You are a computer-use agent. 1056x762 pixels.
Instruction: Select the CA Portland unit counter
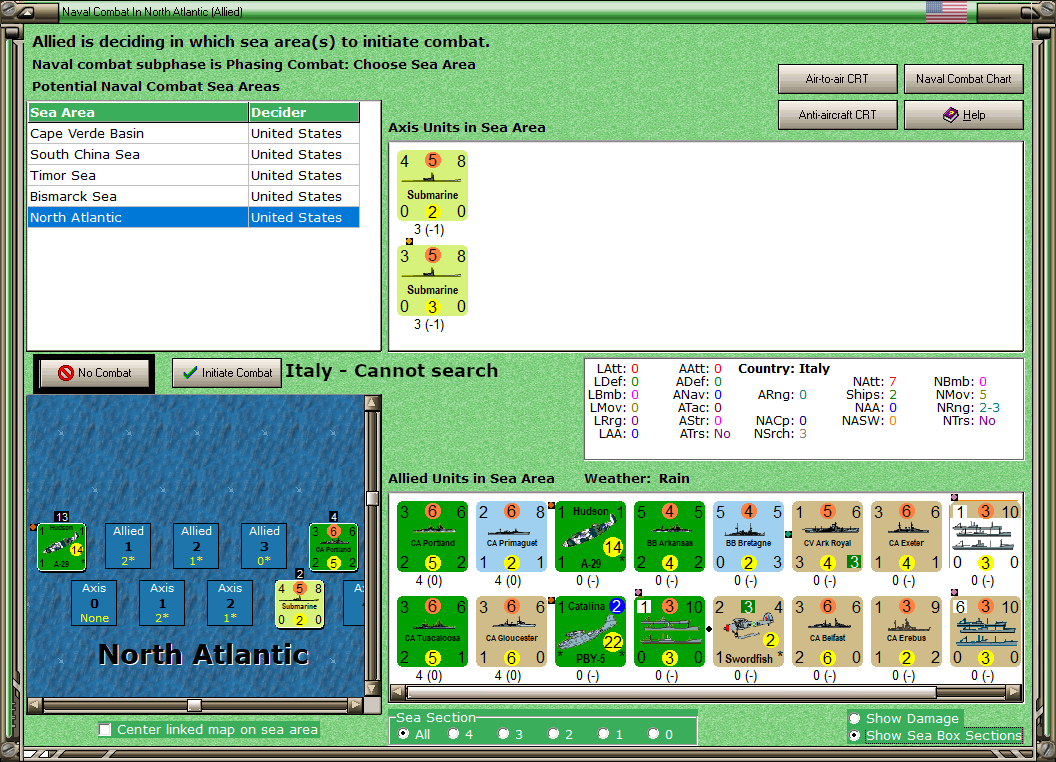pos(432,536)
